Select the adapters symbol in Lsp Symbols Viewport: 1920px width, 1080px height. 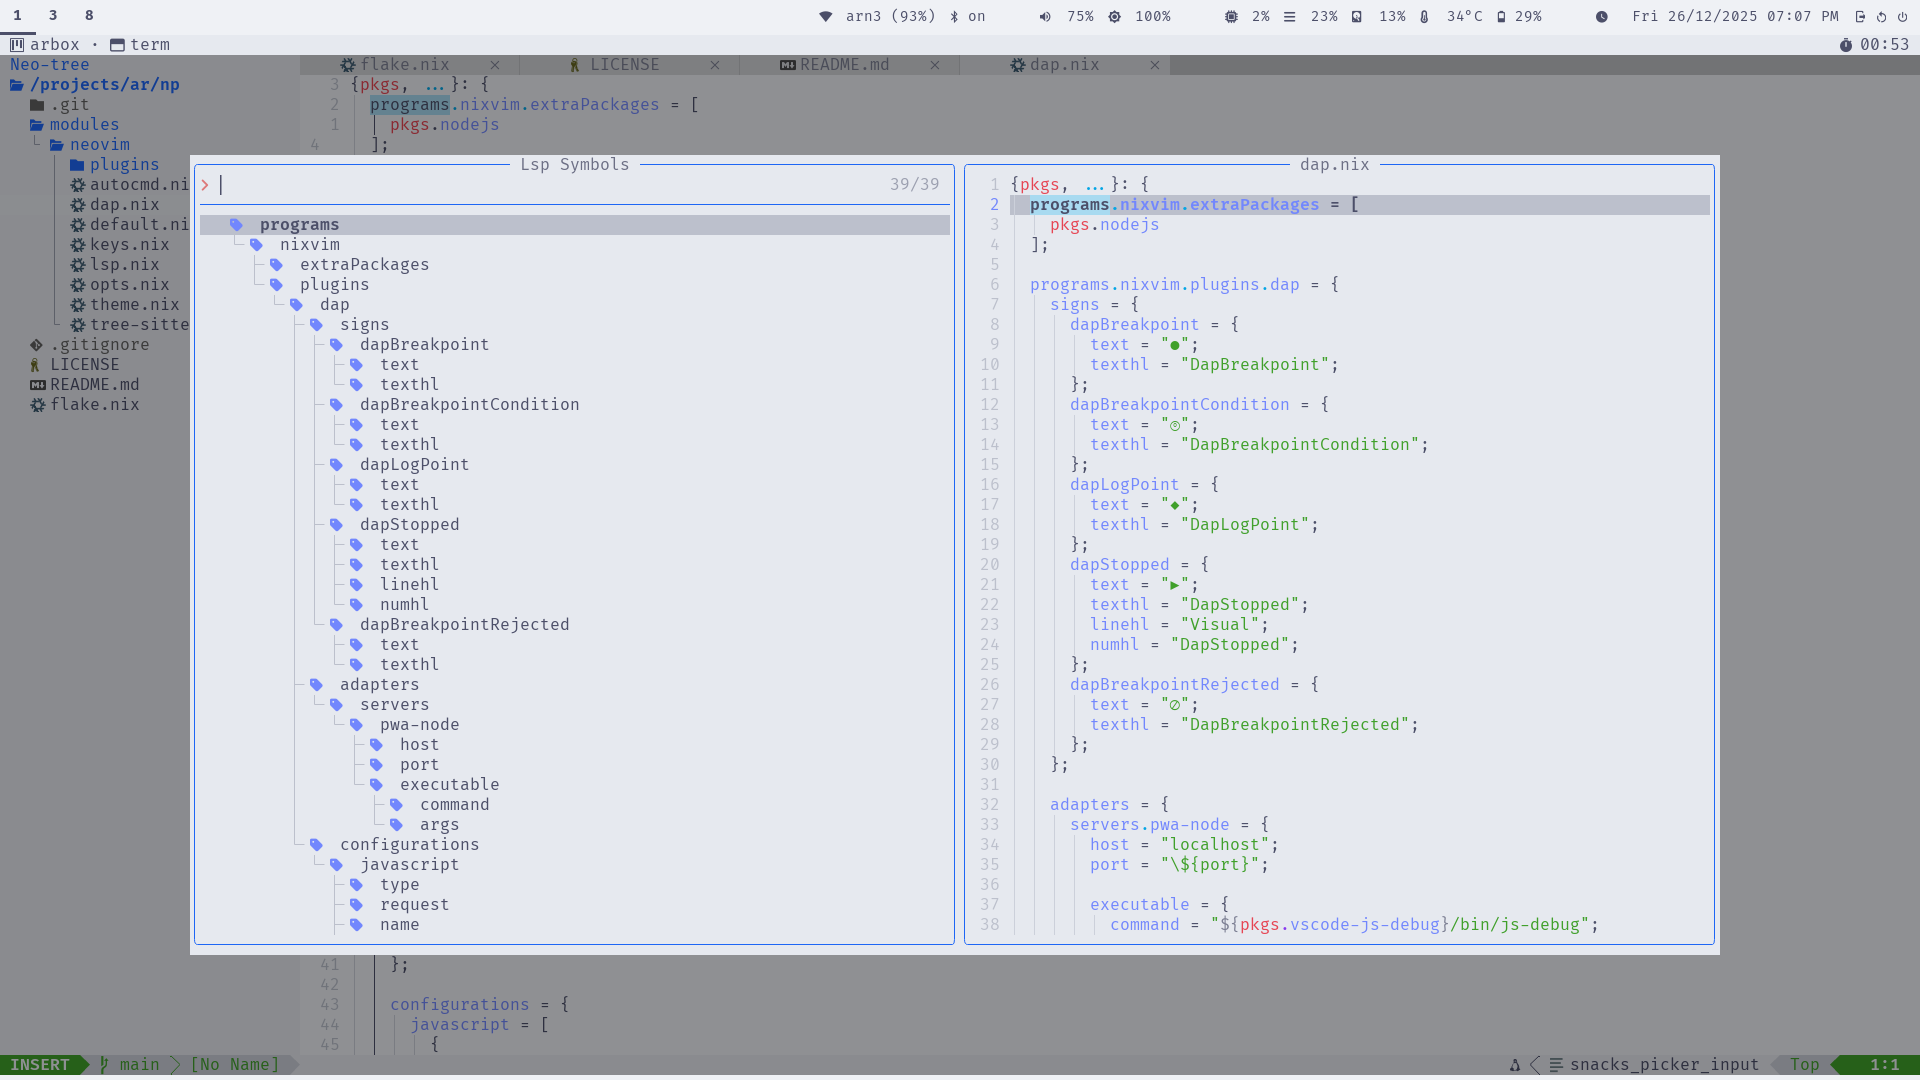[x=379, y=685]
